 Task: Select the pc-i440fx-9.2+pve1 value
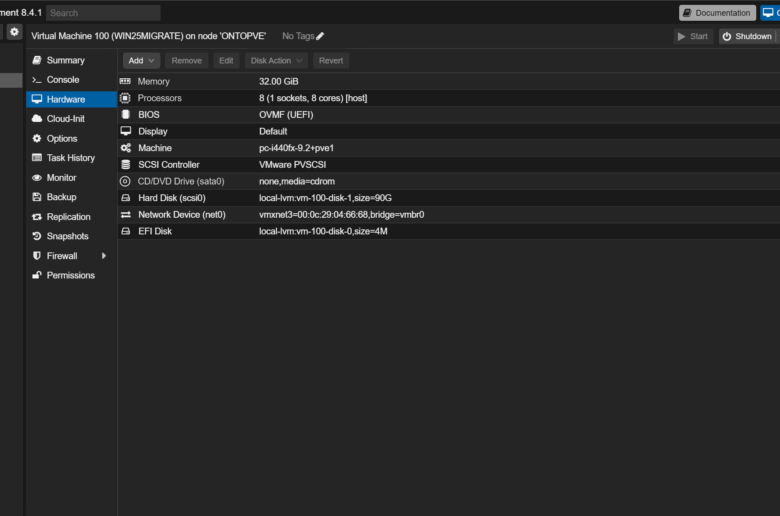coord(296,148)
